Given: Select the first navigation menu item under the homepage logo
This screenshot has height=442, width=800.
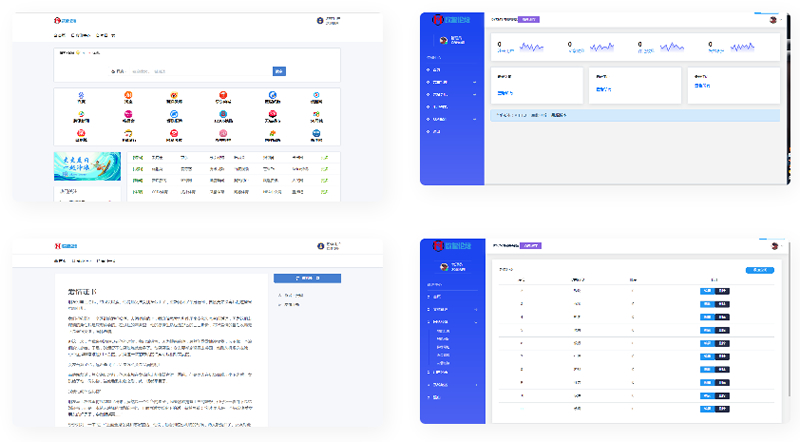Looking at the screenshot, I should pyautogui.click(x=60, y=36).
